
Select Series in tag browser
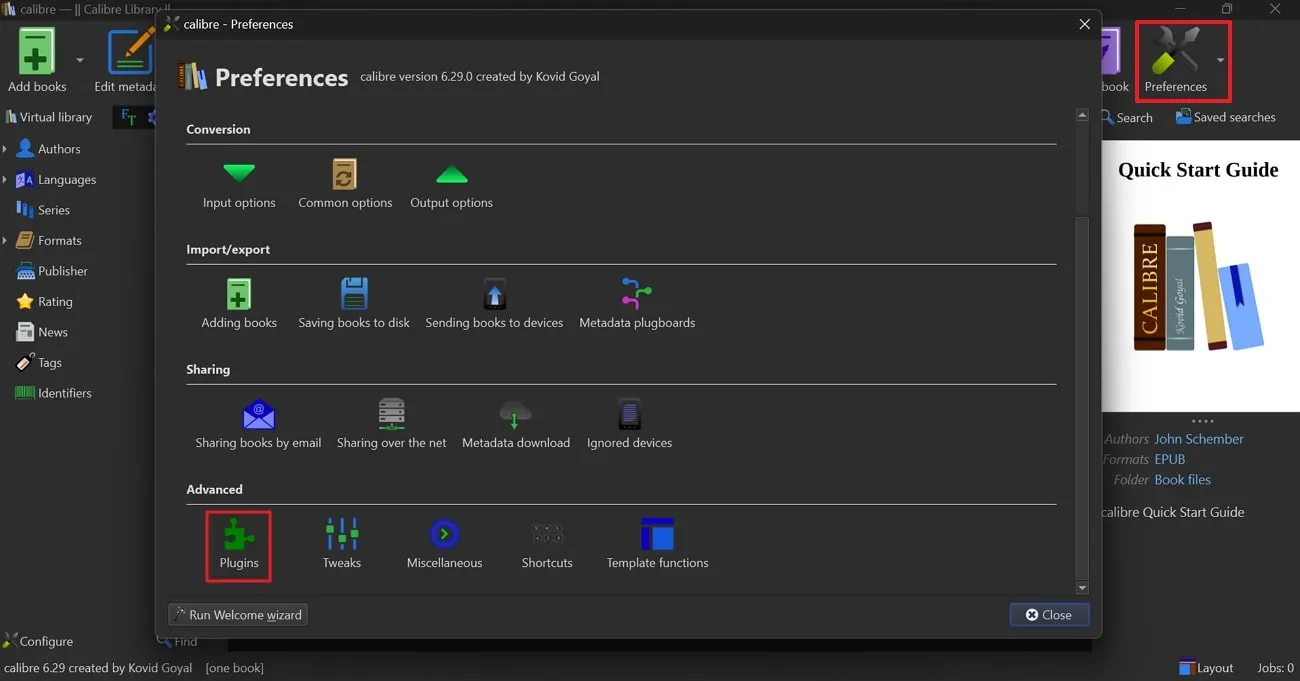pyautogui.click(x=43, y=210)
